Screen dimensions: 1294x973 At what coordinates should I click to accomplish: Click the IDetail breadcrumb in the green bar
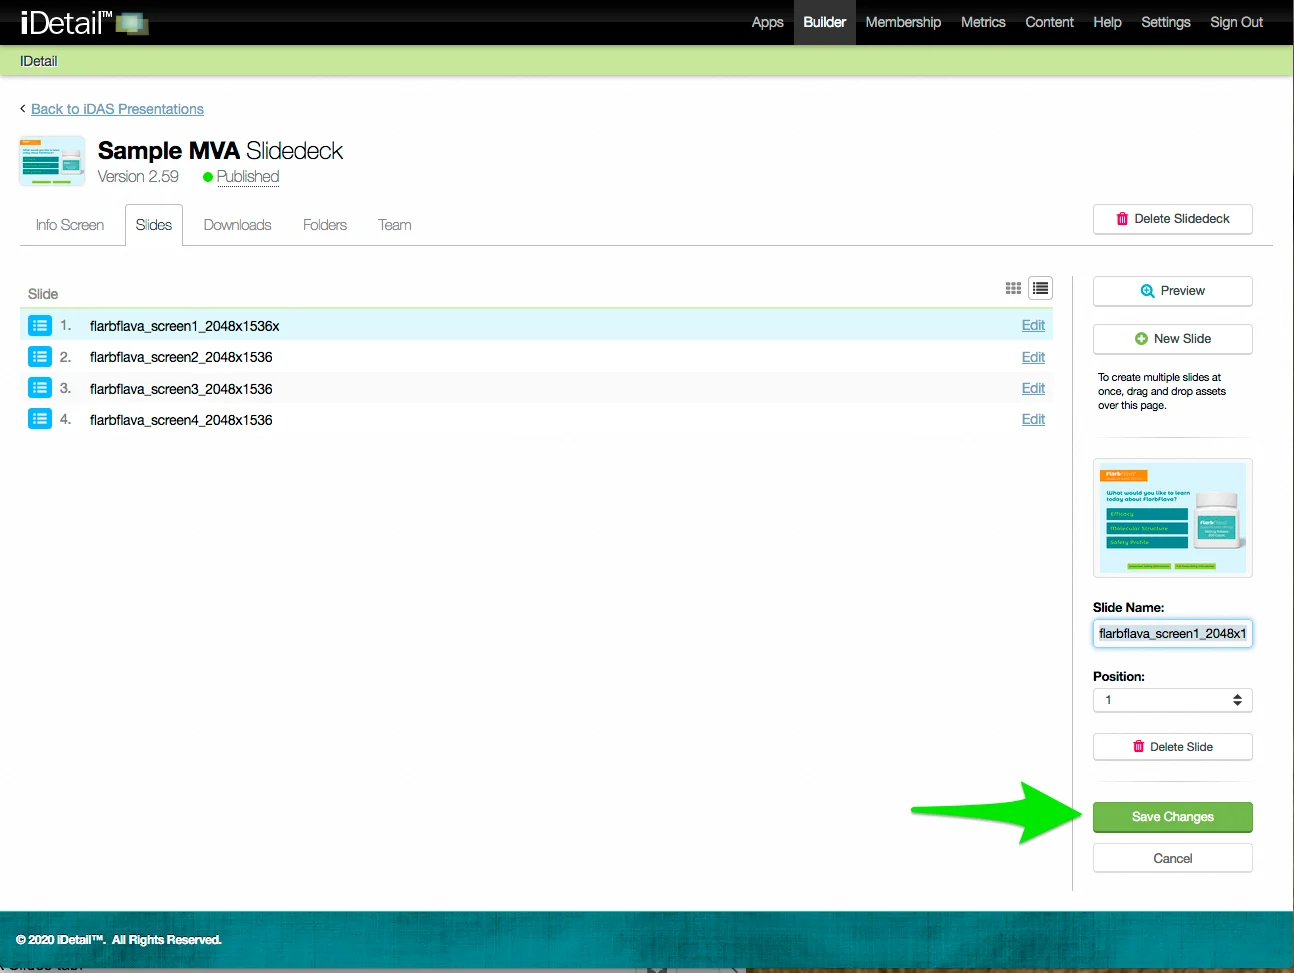pyautogui.click(x=38, y=61)
